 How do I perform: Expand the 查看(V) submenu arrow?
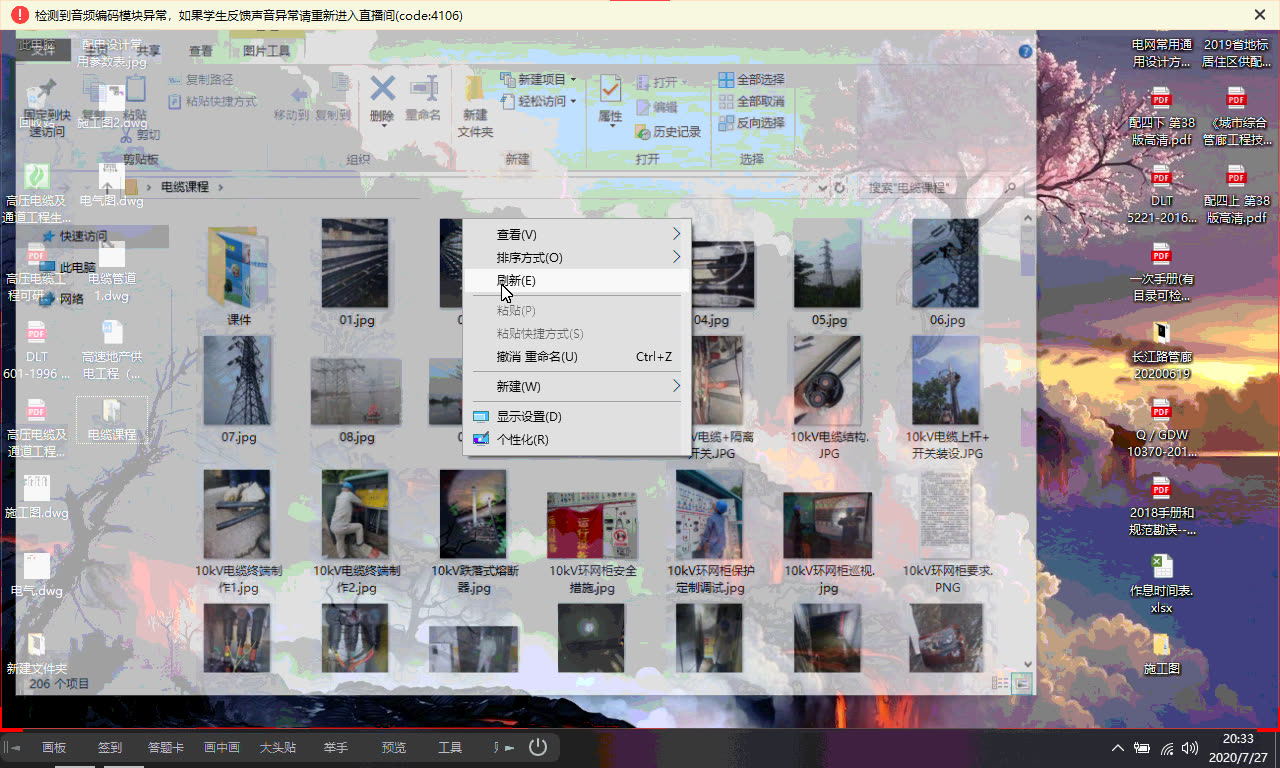coord(676,234)
